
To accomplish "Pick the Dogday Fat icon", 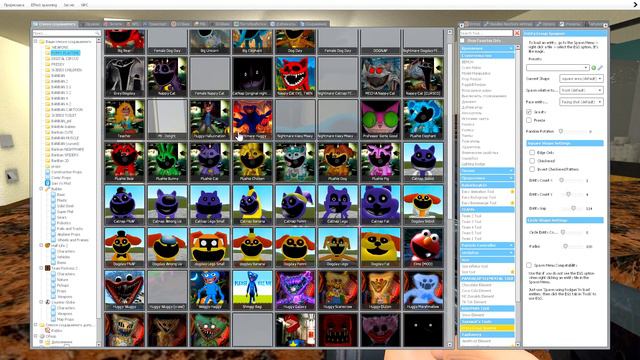I will point(380,247).
